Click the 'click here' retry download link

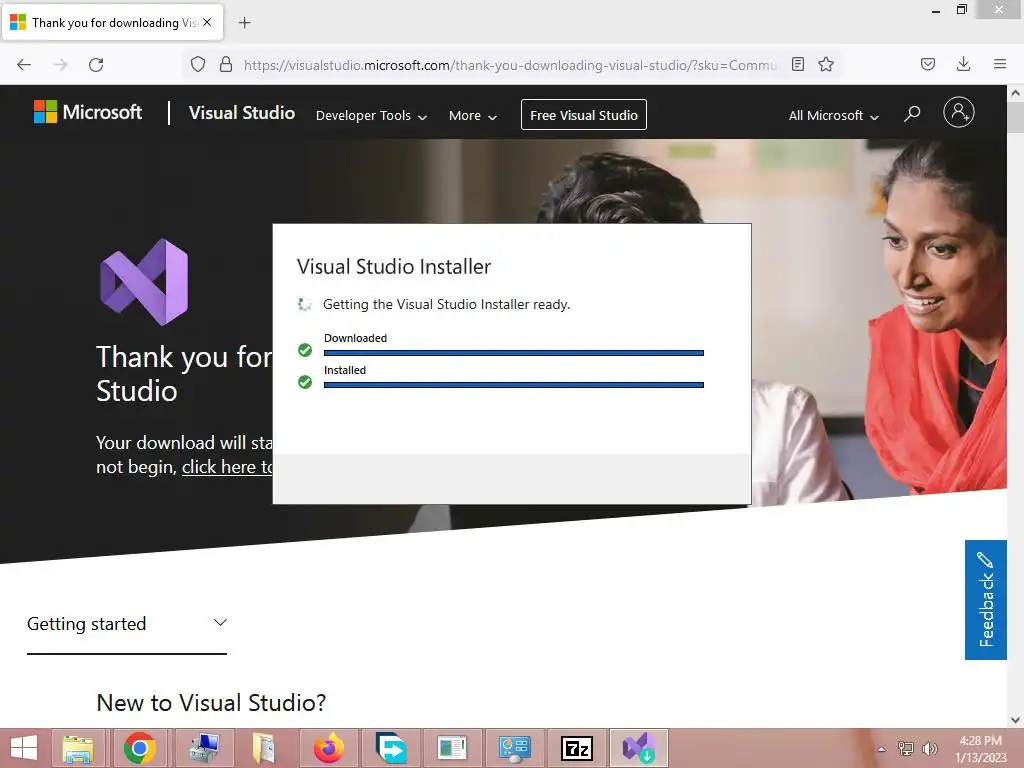(x=227, y=467)
